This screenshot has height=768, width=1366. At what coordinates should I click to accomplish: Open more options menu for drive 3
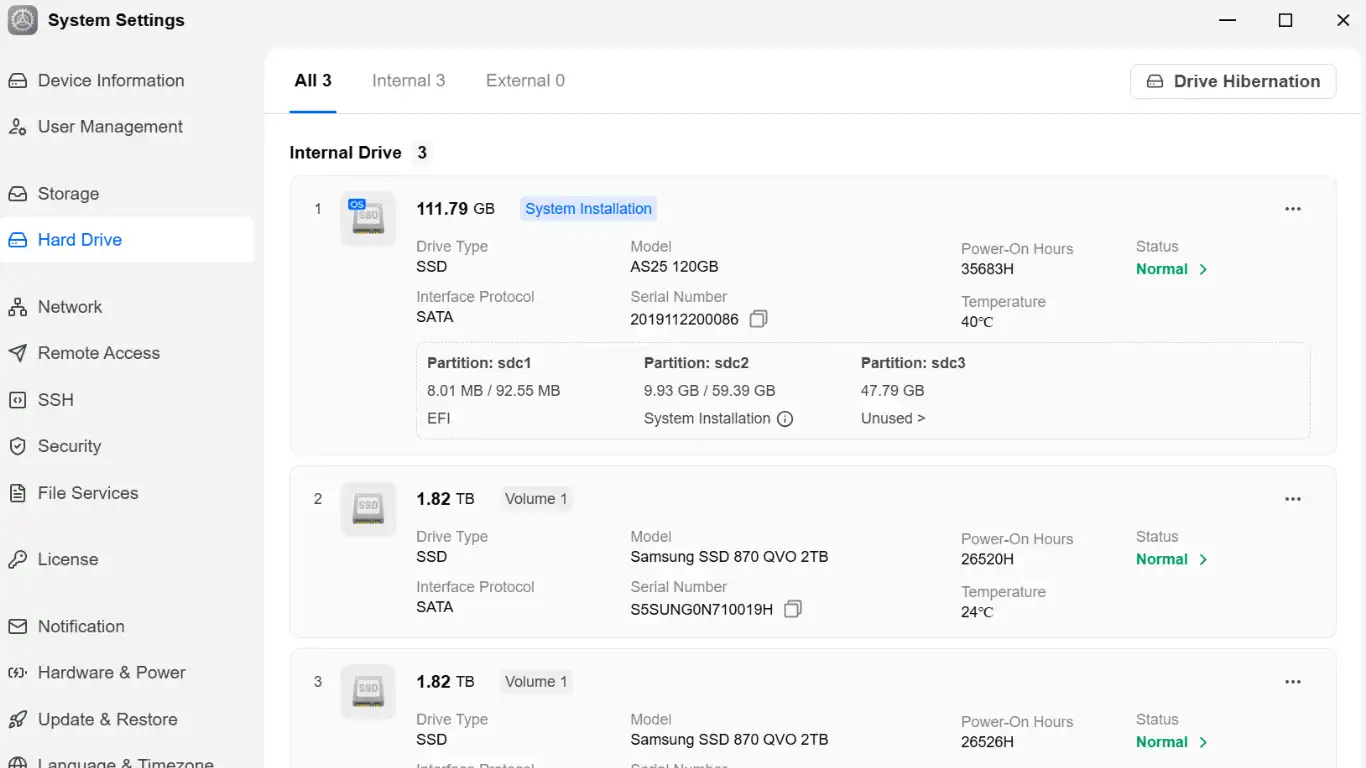1293,682
